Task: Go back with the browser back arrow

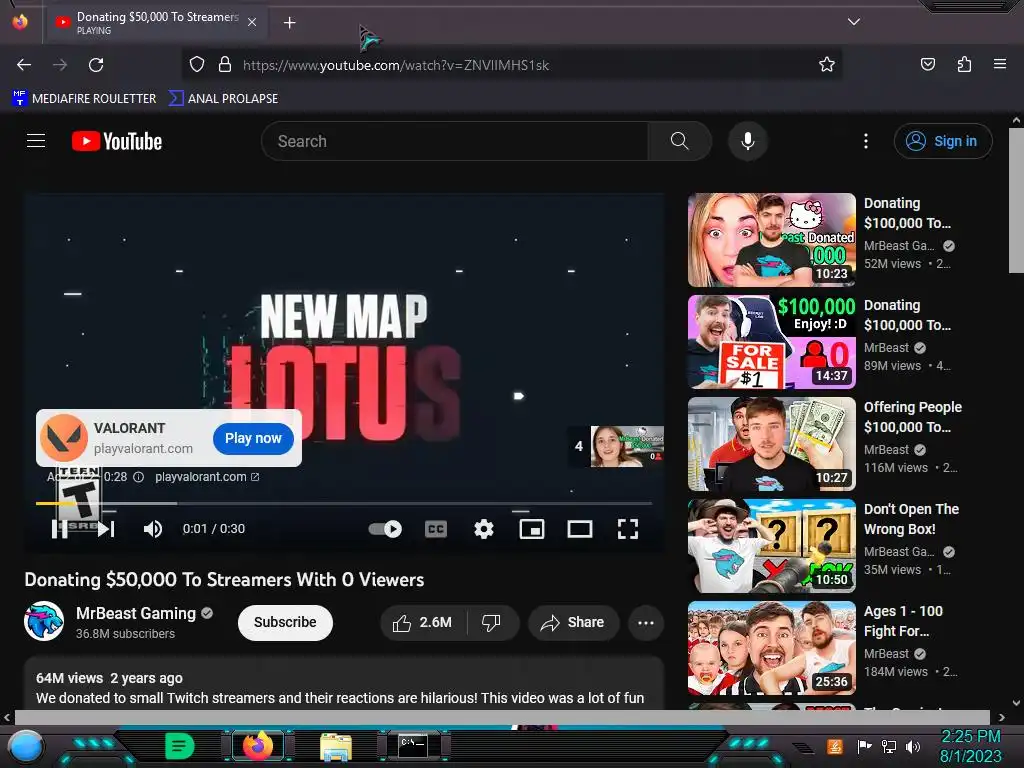Action: (x=24, y=65)
